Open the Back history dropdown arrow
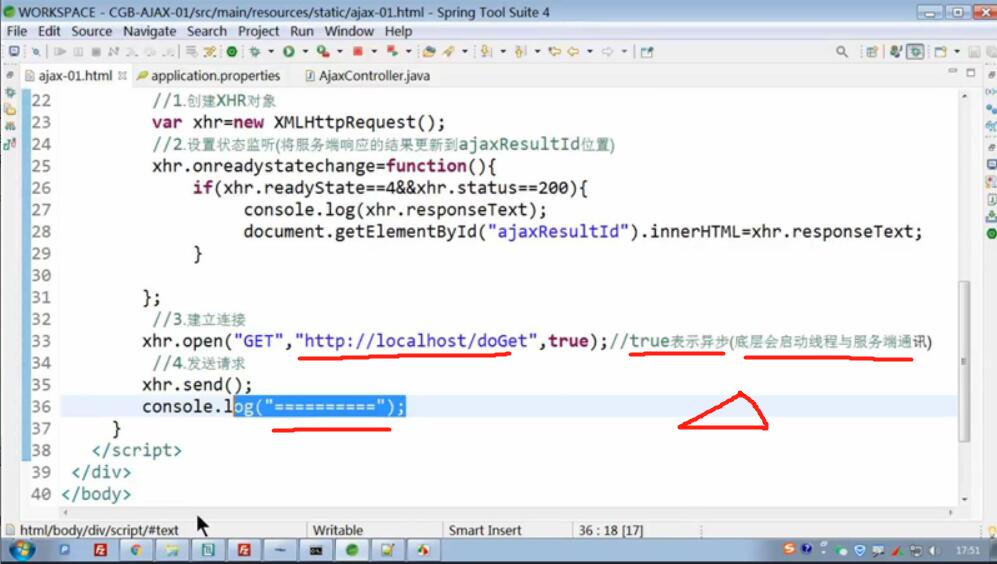 (x=590, y=52)
